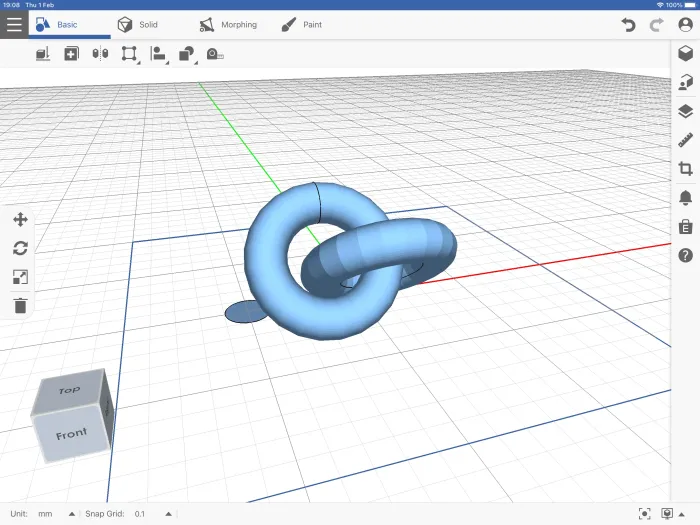Click the Undo arrow

[628, 24]
